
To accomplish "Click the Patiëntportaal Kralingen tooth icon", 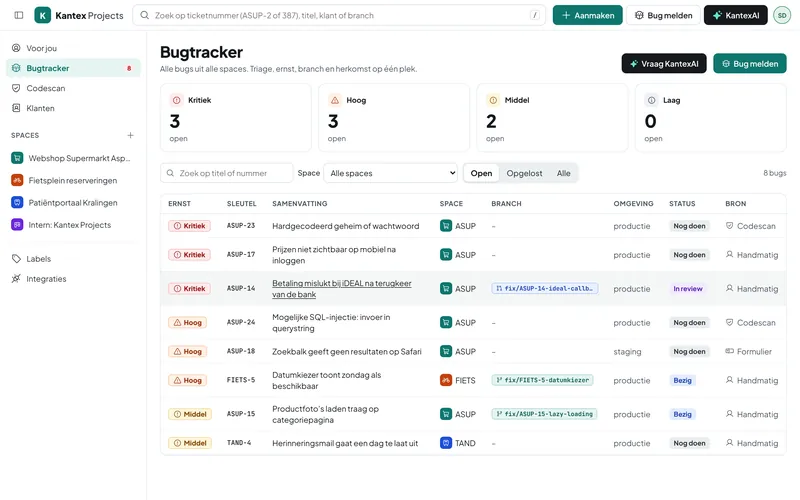I will click(17, 203).
